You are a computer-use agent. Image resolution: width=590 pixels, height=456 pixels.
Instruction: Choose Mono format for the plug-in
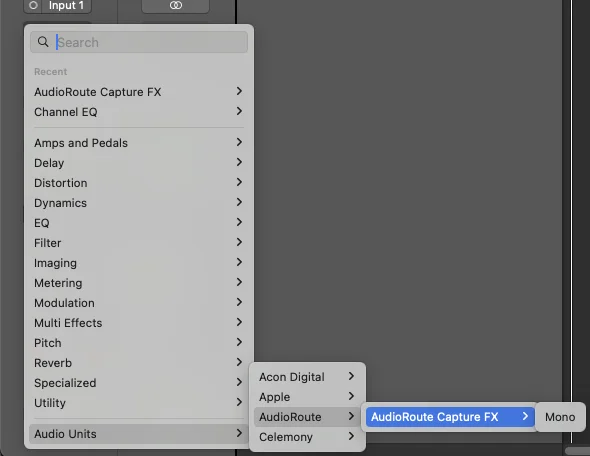pyautogui.click(x=560, y=417)
